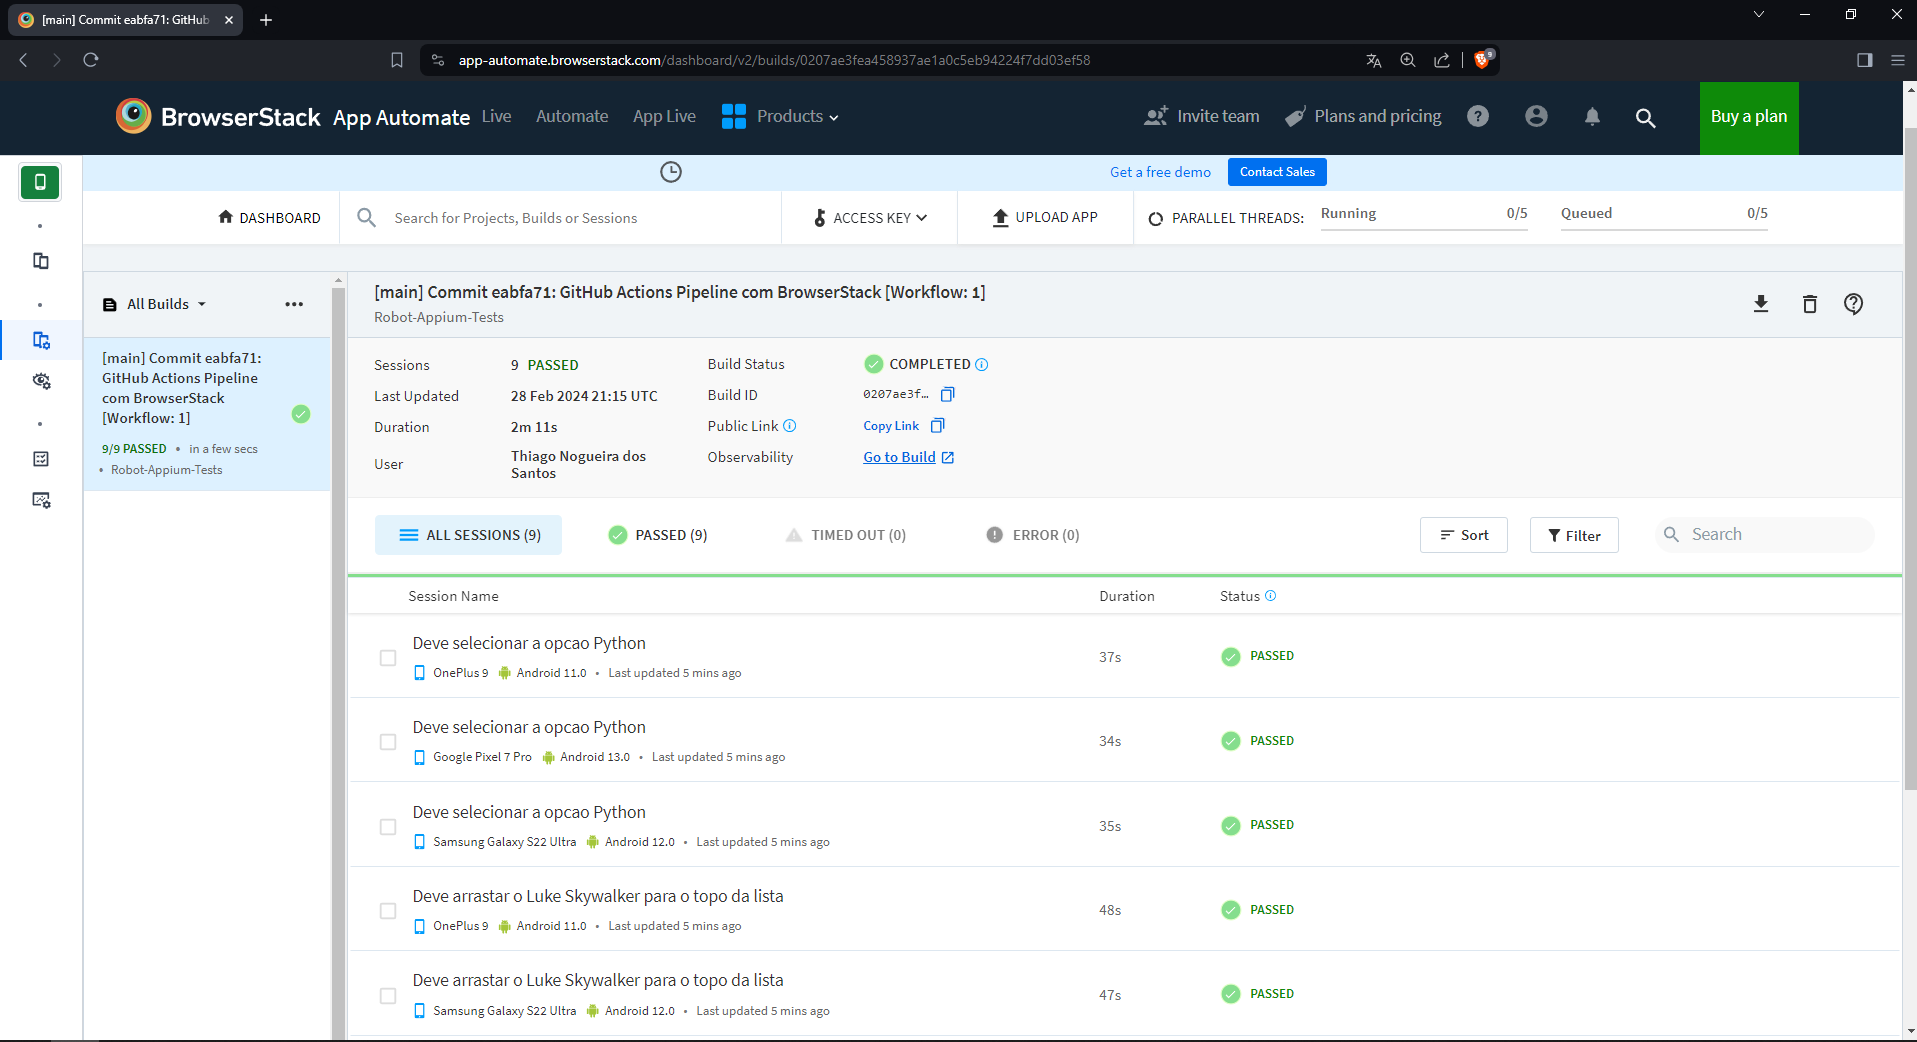Click the clock icon in the banner
This screenshot has width=1917, height=1042.
tap(671, 172)
